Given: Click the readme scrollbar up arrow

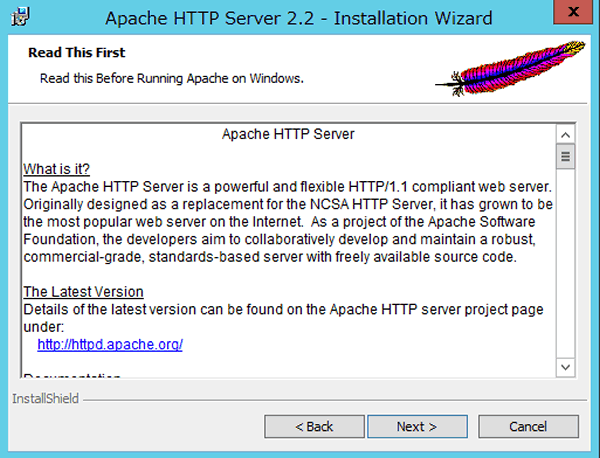Looking at the screenshot, I should click(565, 134).
